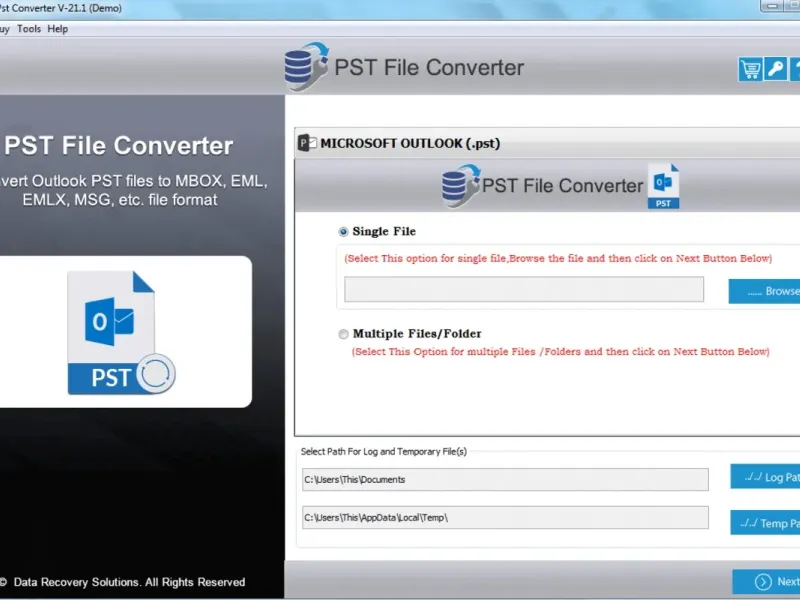The image size is (800, 600).
Task: Click the small PST file icon in banner
Action: [663, 186]
